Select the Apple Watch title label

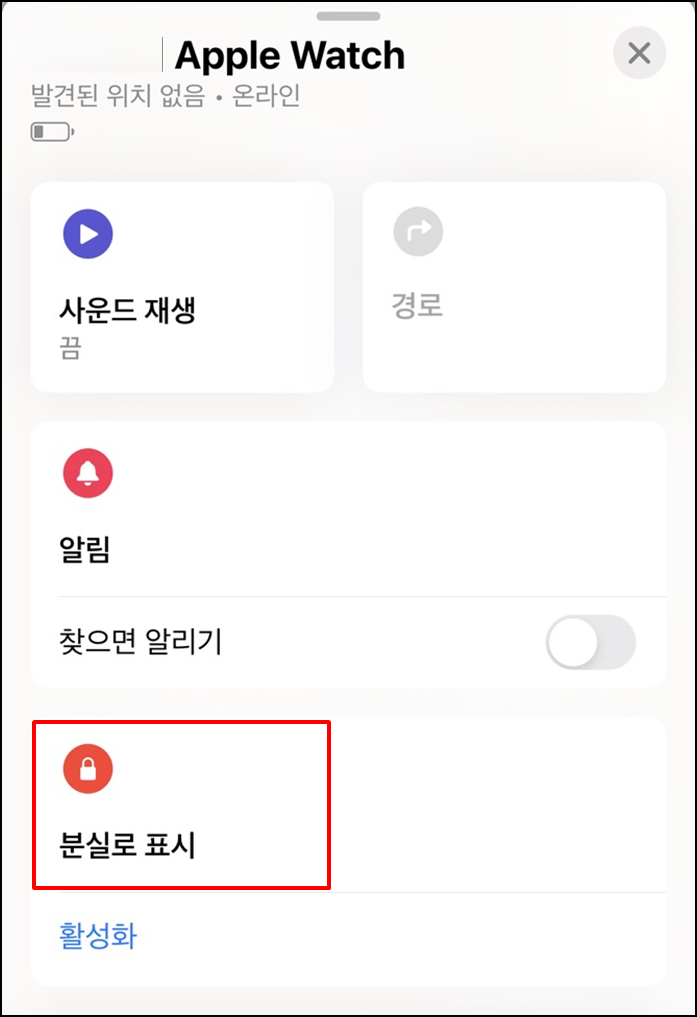(x=290, y=54)
